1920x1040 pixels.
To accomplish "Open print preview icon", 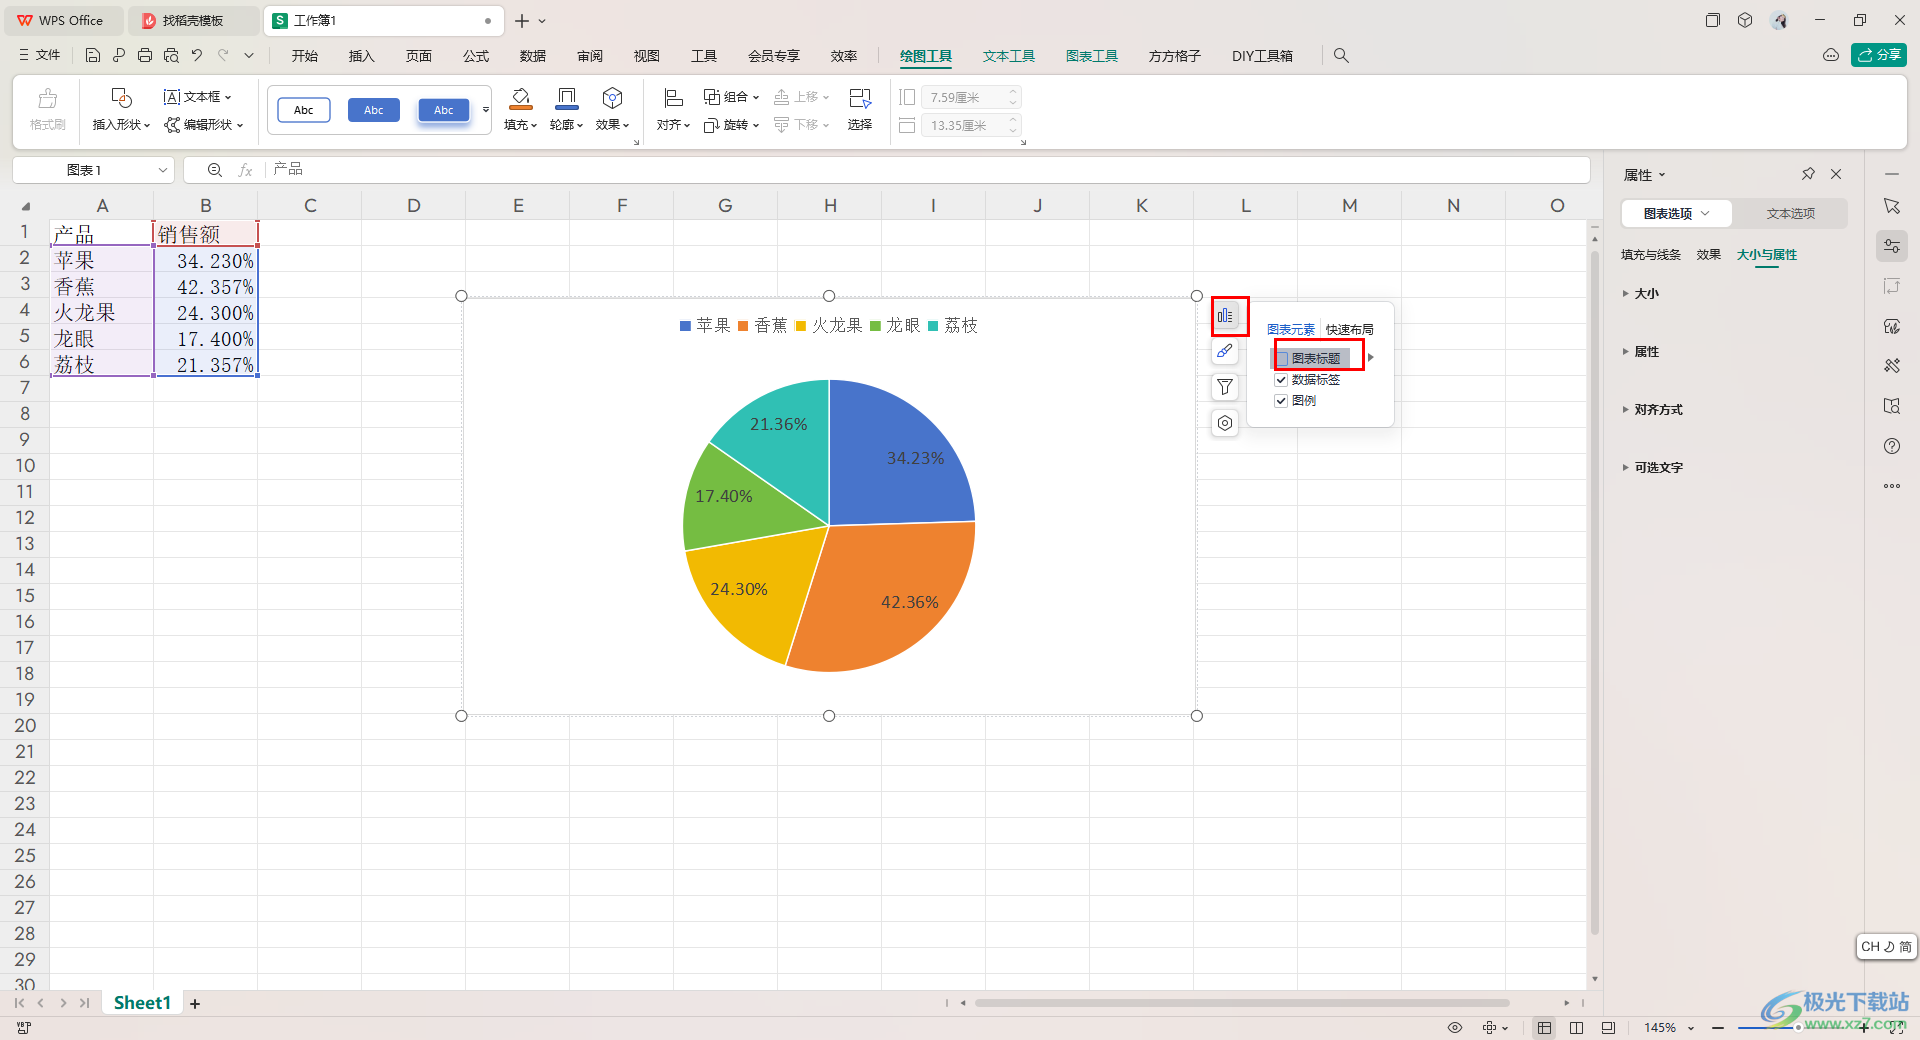I will pos(171,56).
